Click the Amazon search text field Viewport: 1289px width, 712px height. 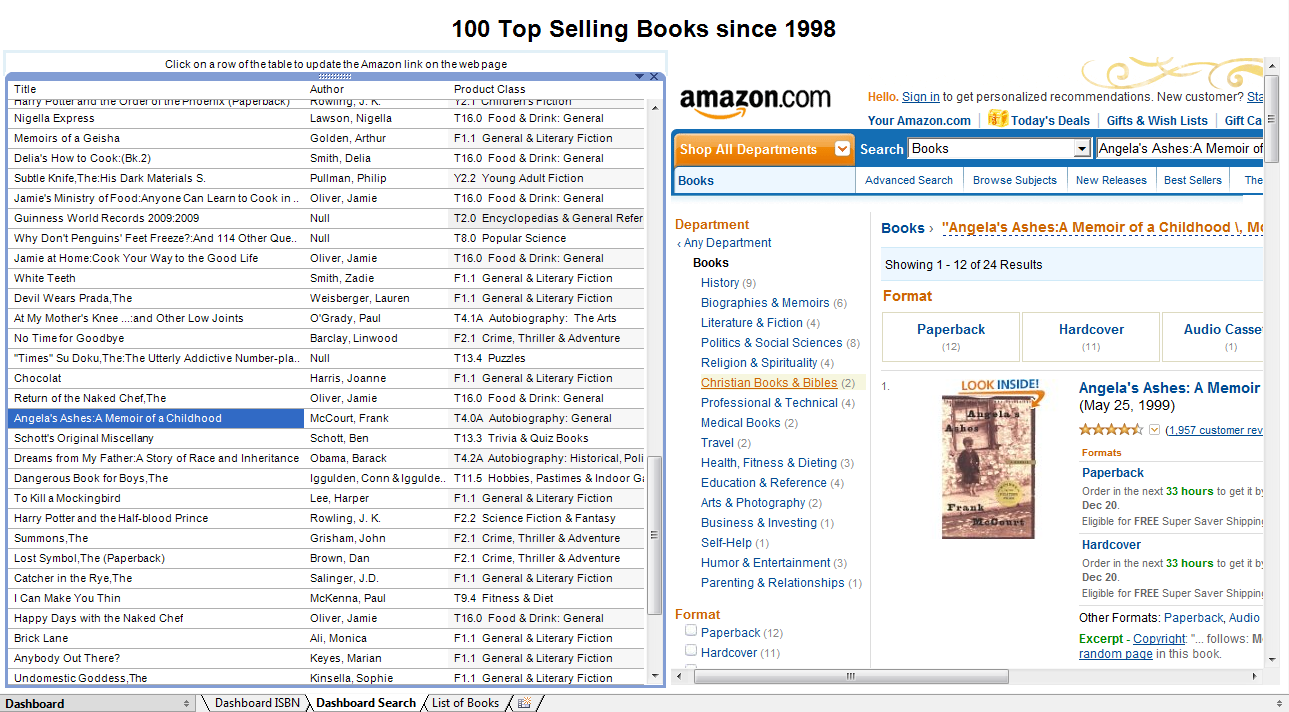pyautogui.click(x=1179, y=149)
